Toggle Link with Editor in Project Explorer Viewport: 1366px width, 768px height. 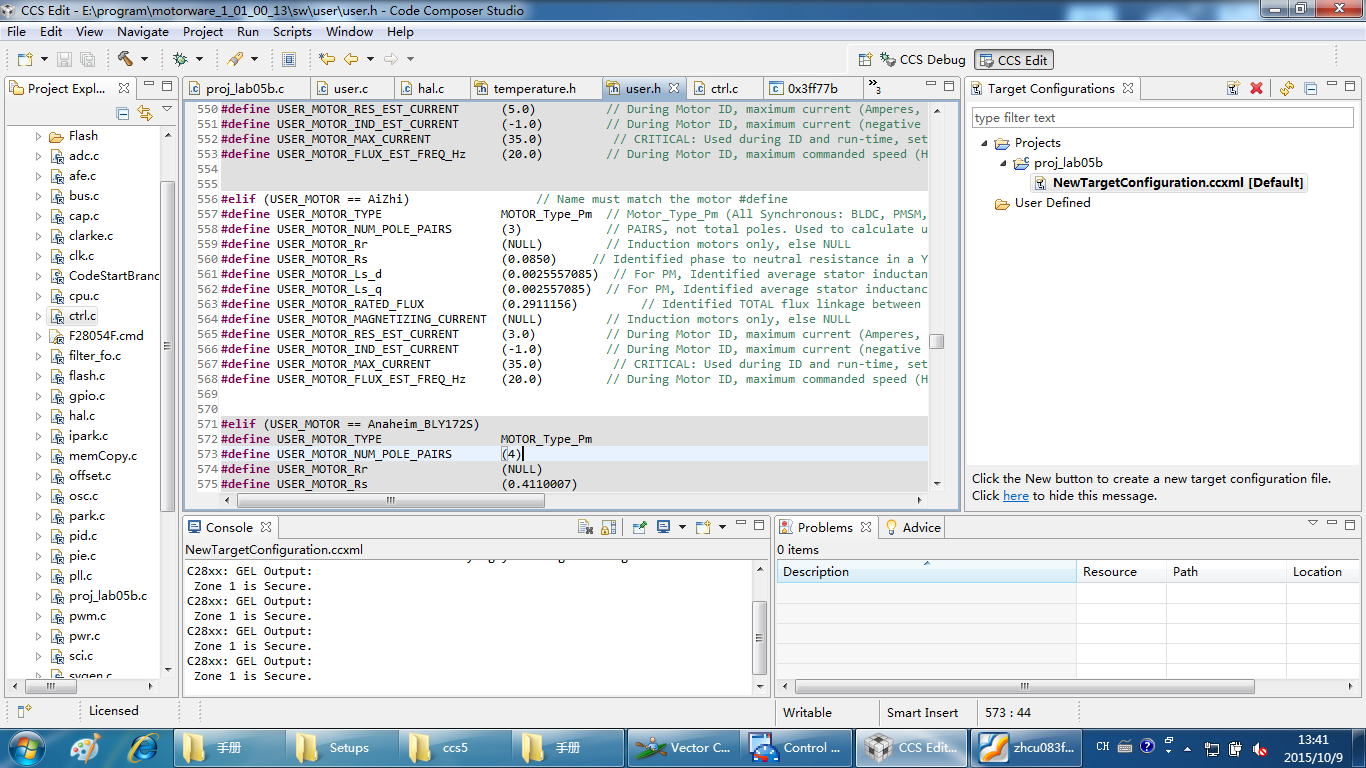[145, 113]
